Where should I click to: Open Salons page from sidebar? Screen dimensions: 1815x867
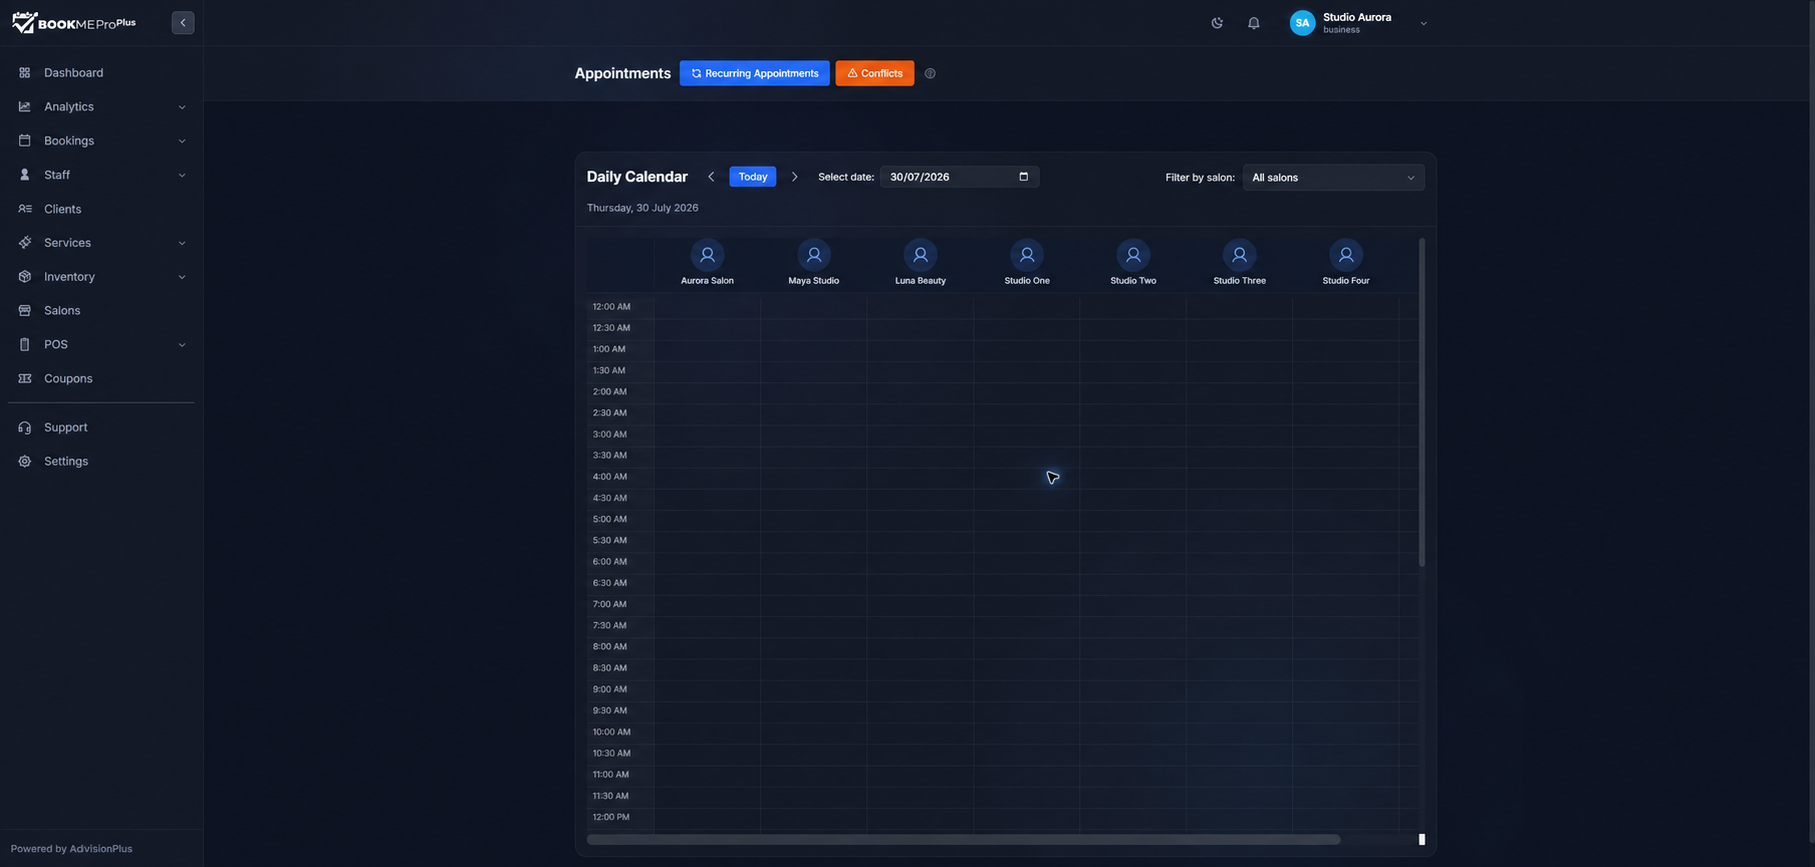[101, 311]
